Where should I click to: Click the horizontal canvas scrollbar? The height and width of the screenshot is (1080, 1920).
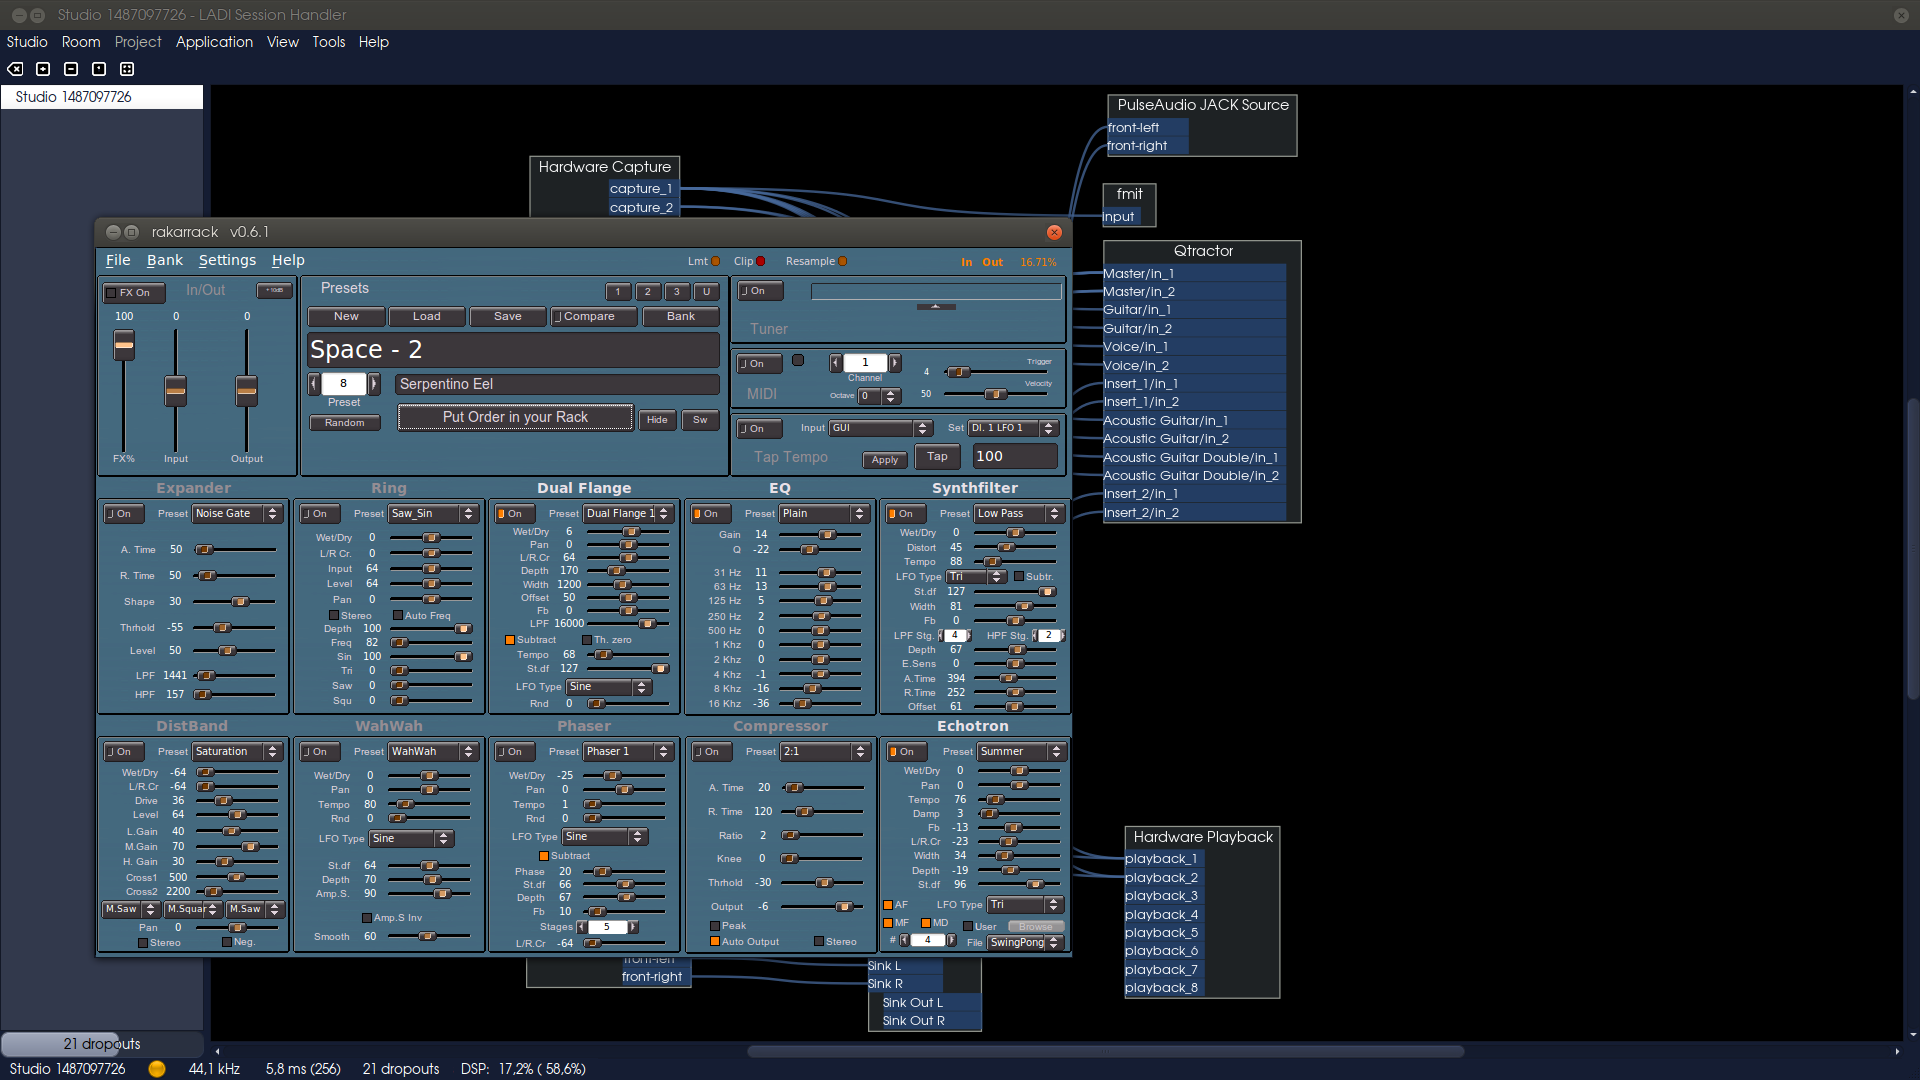(1105, 1051)
